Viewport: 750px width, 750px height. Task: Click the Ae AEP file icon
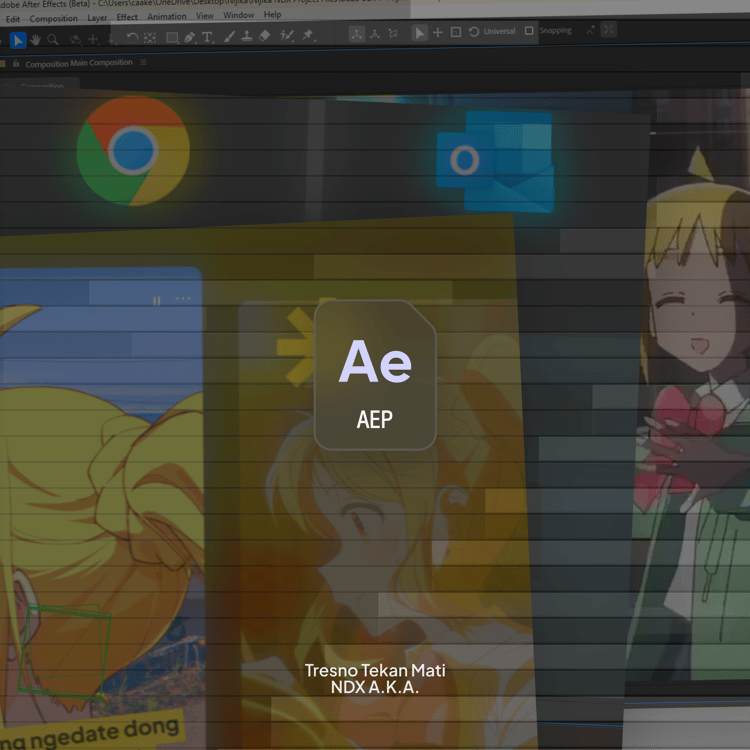(x=375, y=375)
